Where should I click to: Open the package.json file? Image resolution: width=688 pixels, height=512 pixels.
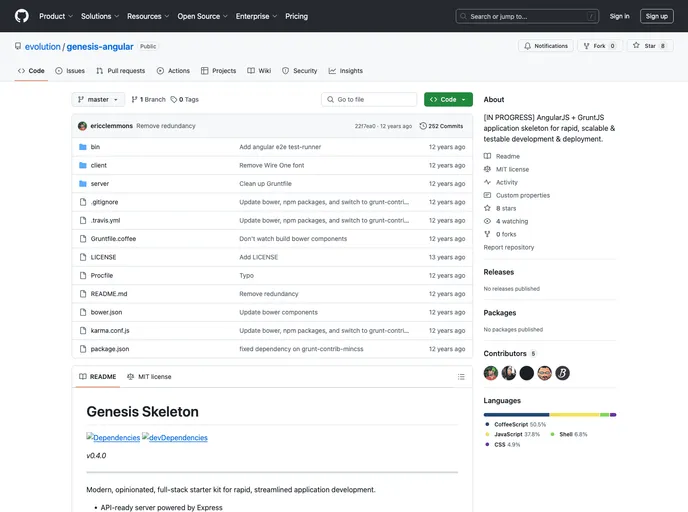110,349
